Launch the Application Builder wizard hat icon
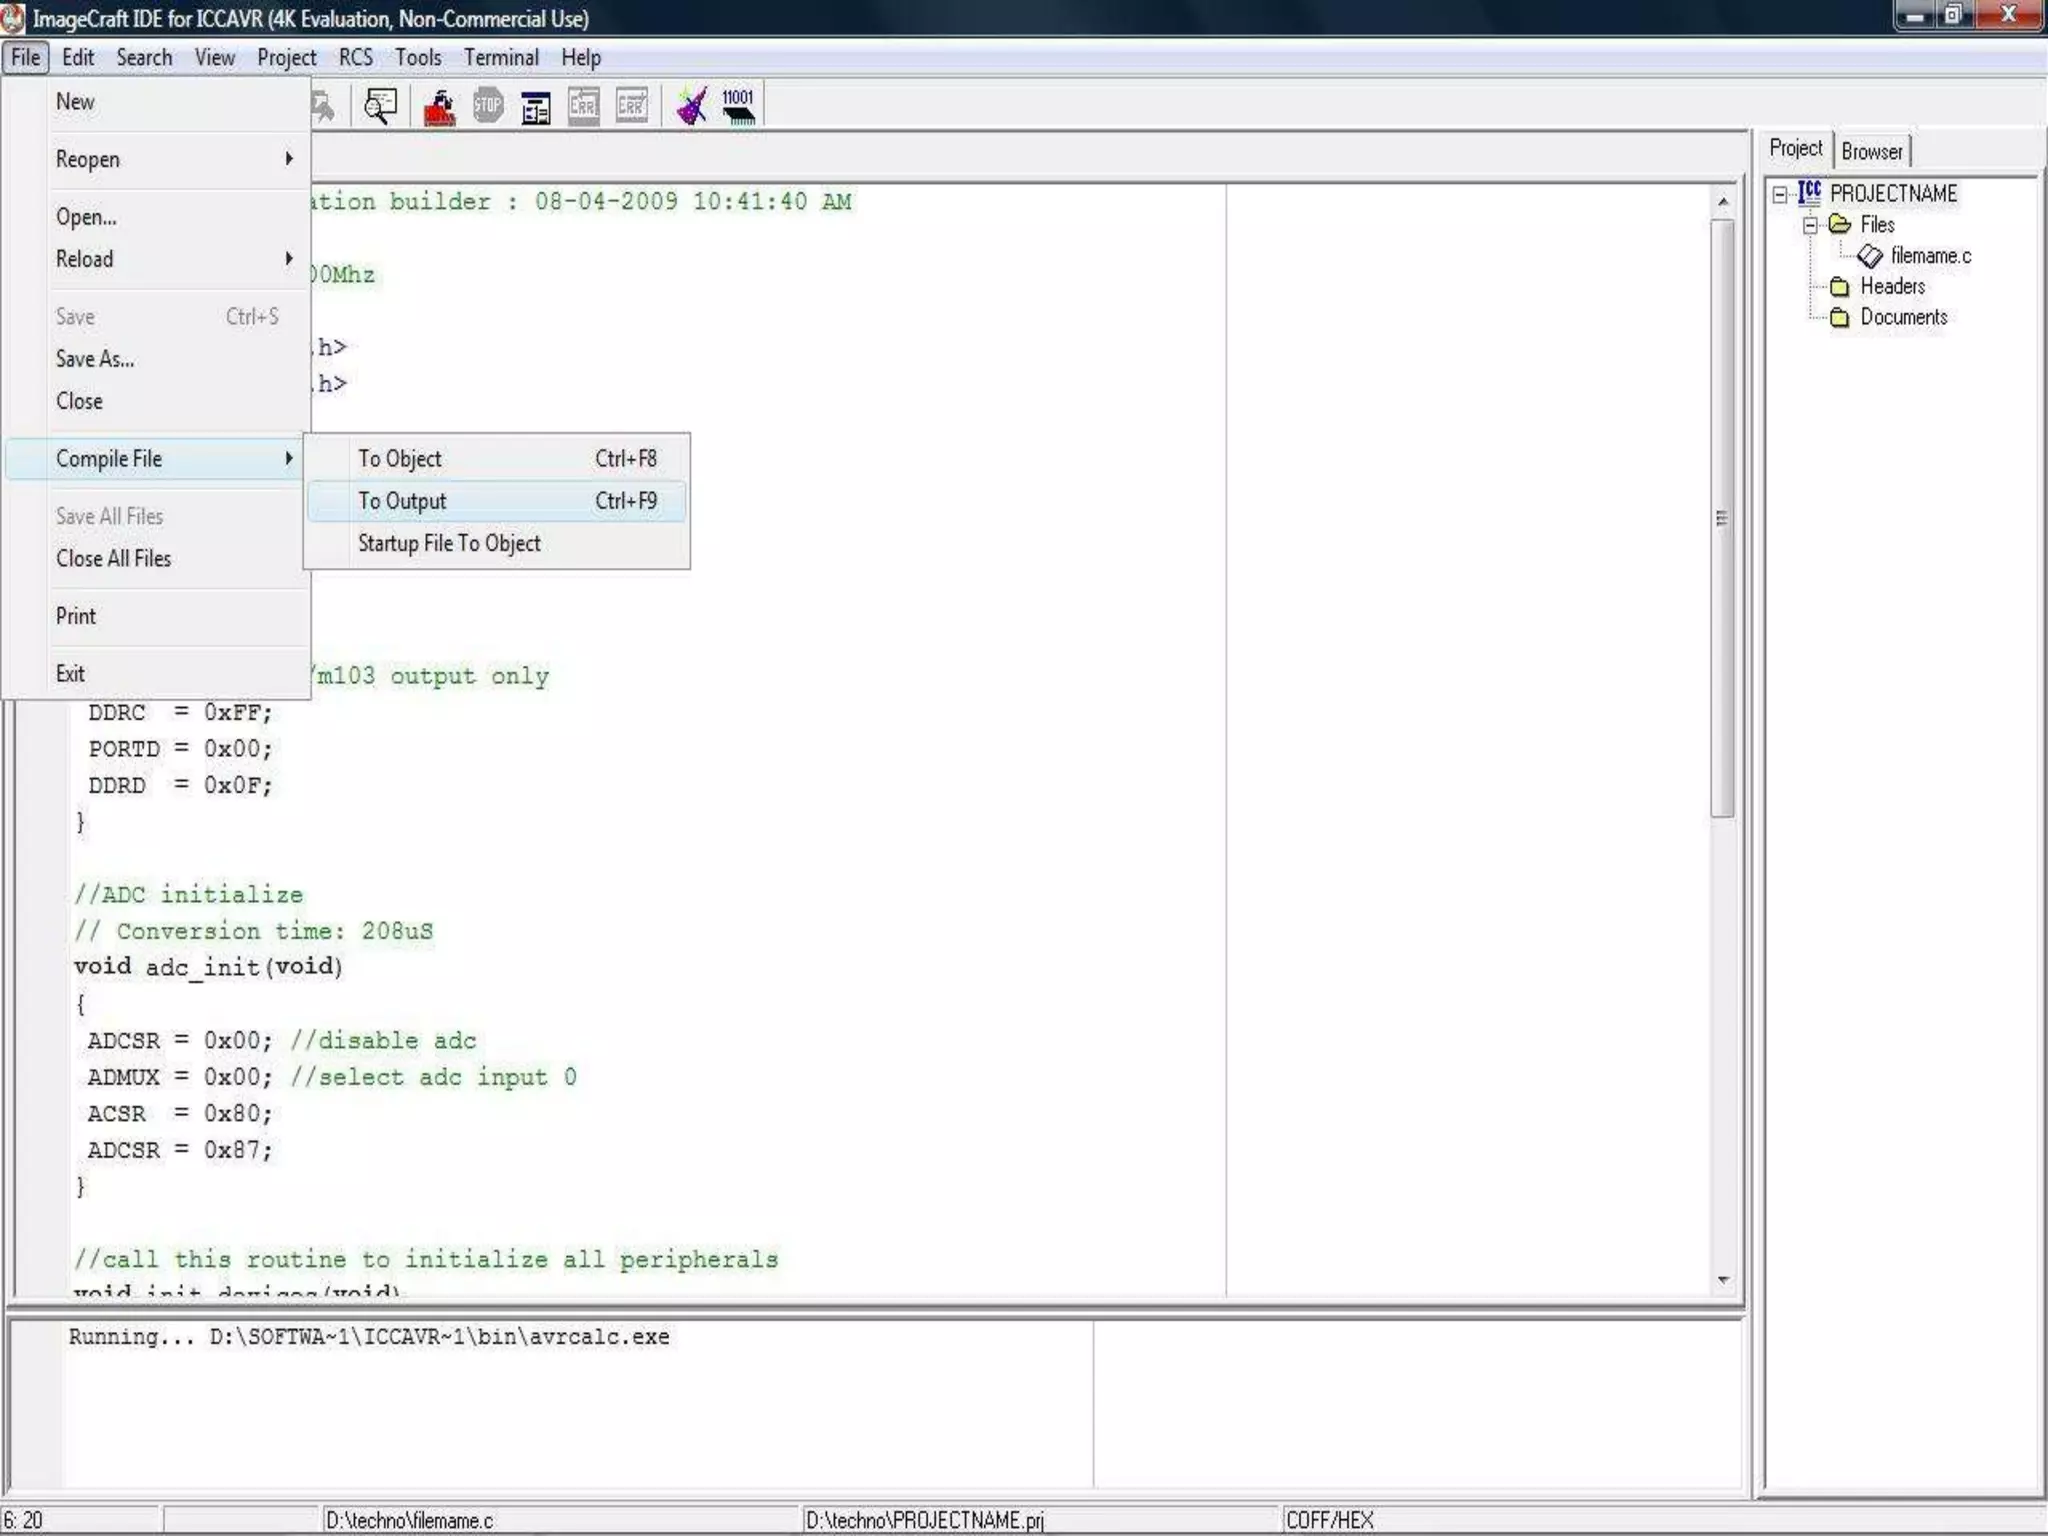 [691, 106]
